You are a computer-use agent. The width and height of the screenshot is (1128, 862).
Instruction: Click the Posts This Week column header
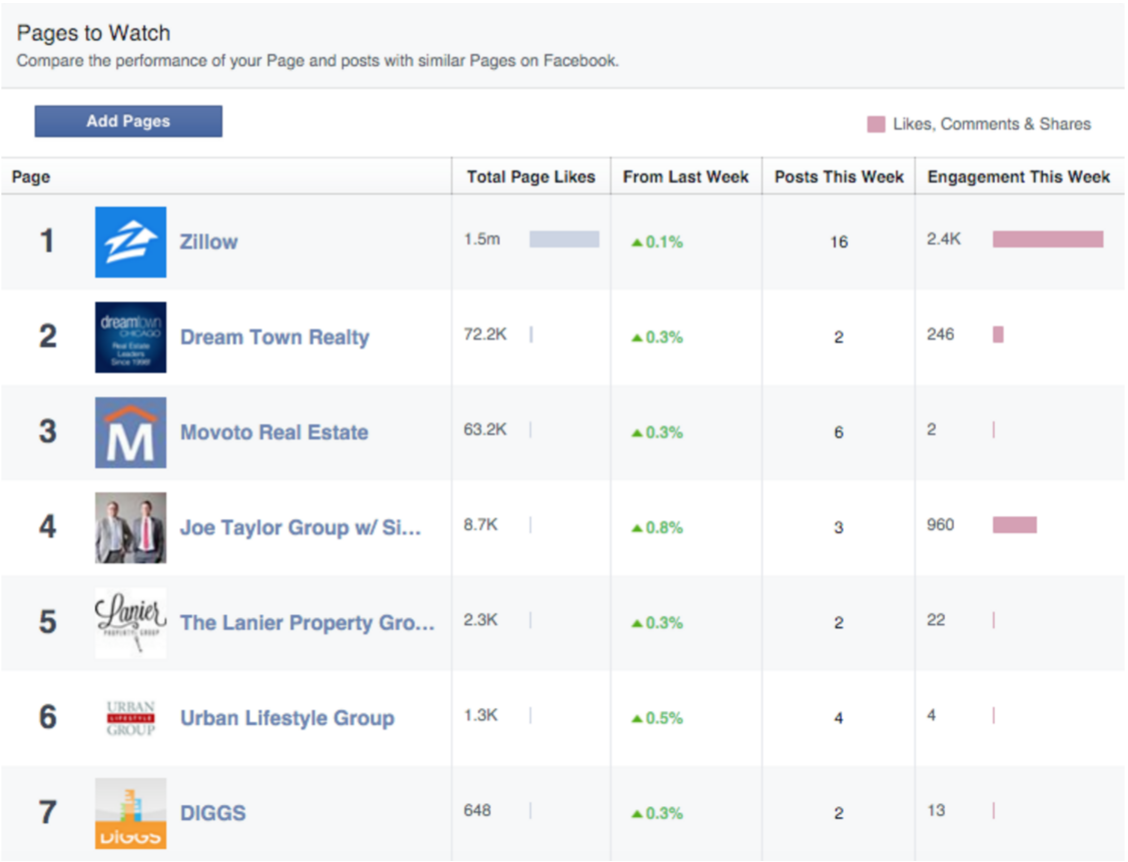tap(839, 177)
